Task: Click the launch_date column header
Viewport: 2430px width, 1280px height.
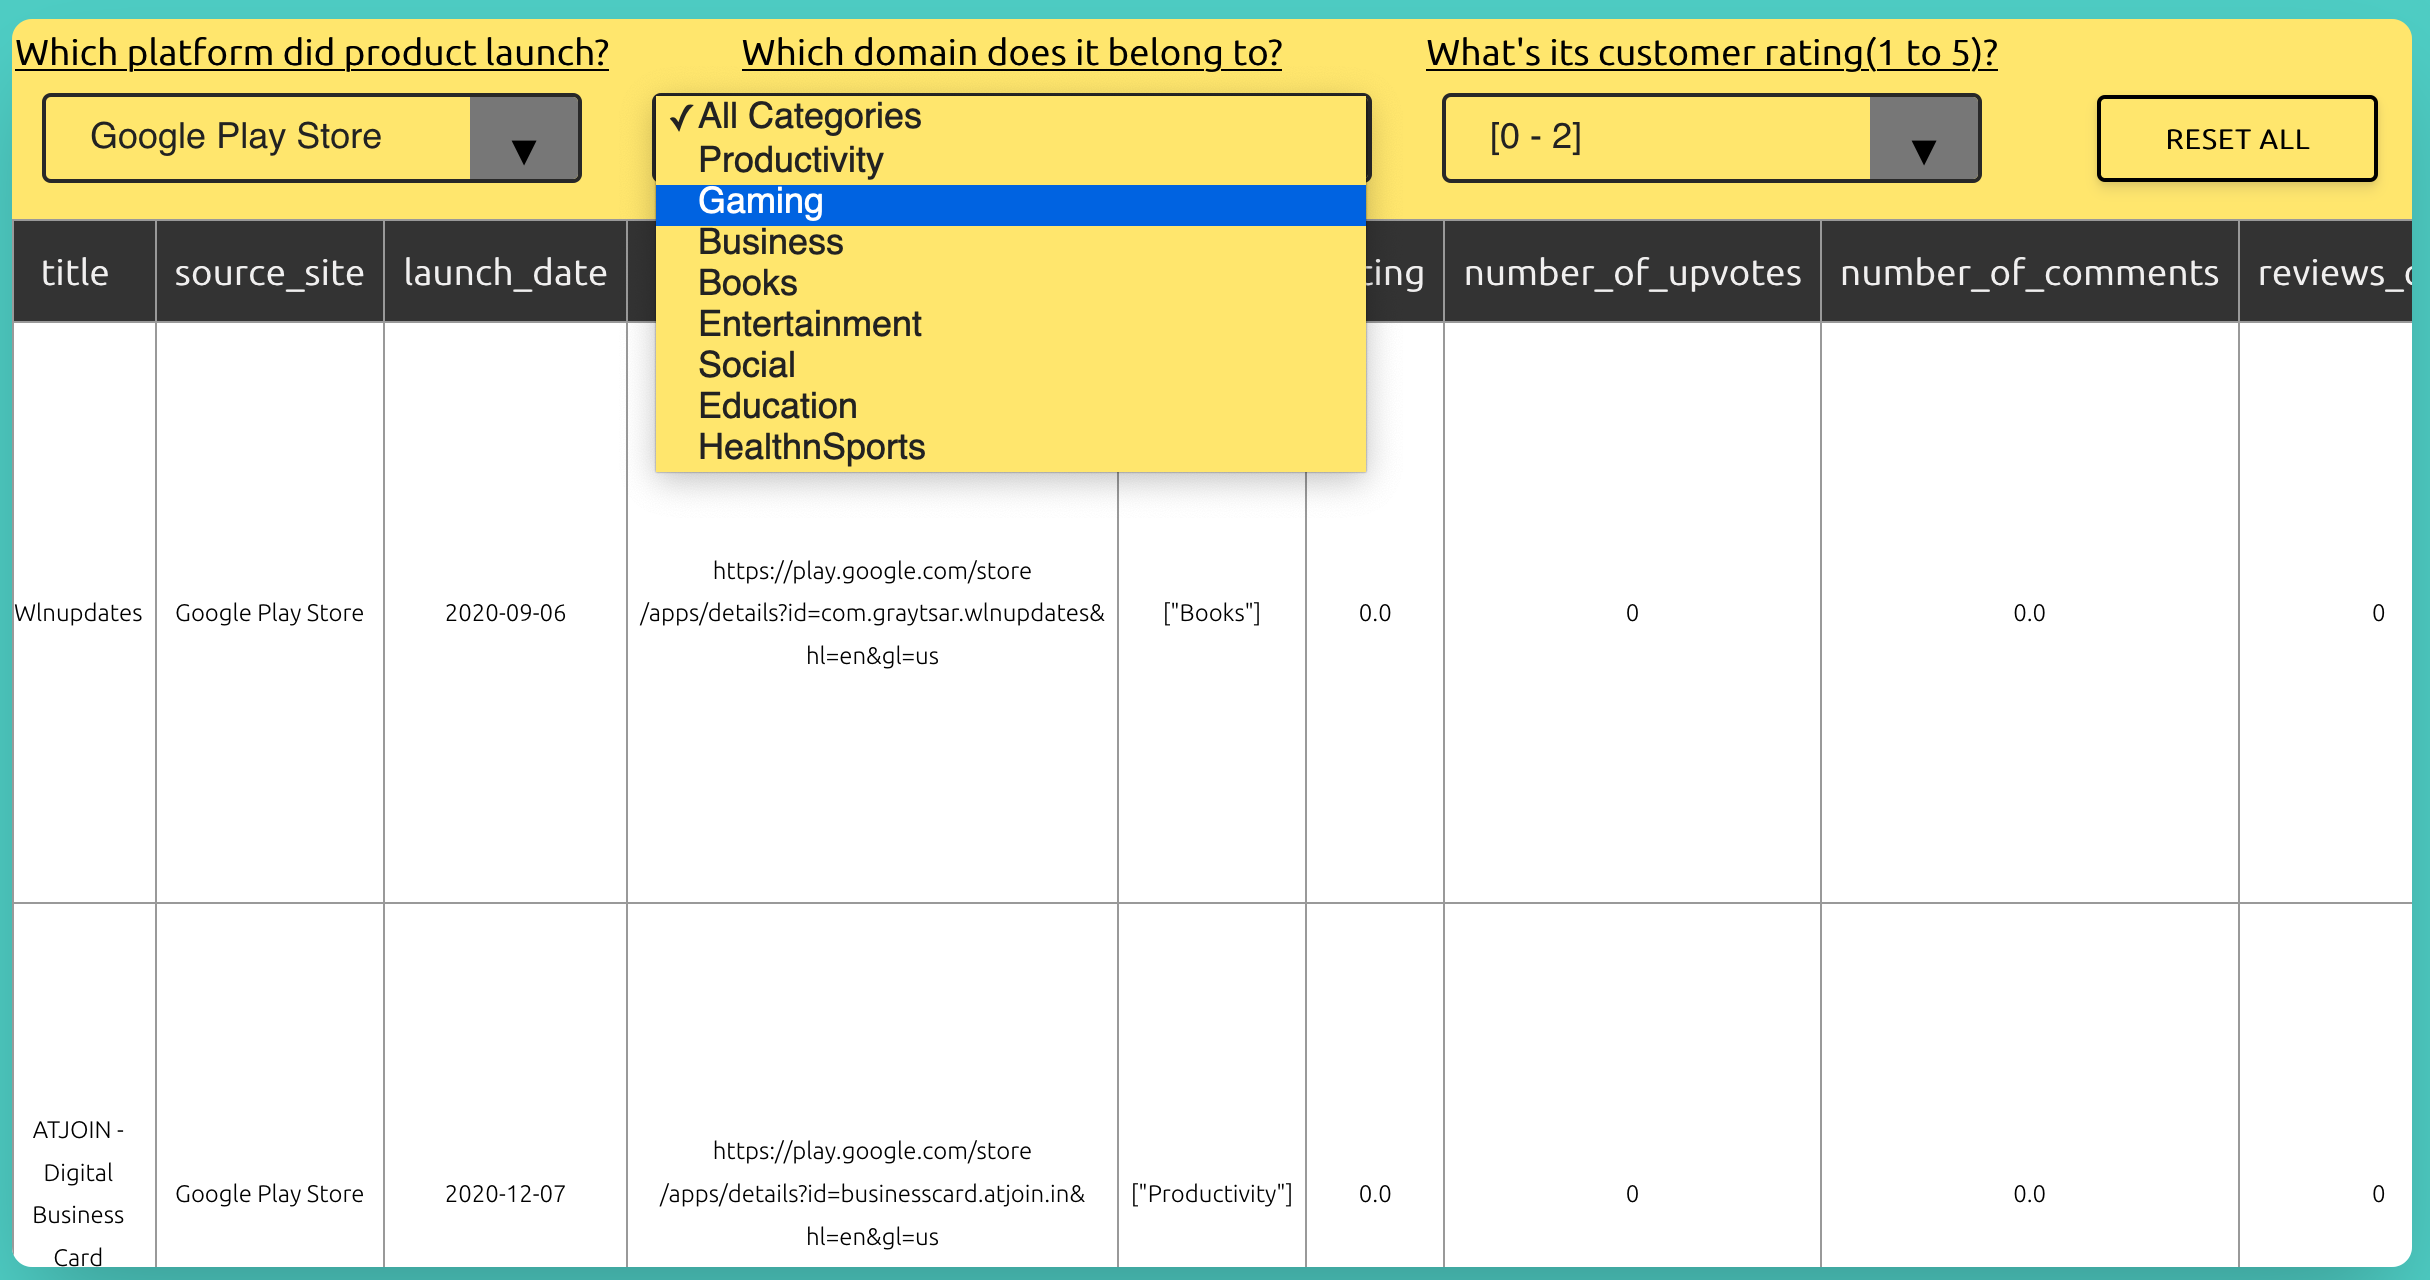Action: (505, 273)
